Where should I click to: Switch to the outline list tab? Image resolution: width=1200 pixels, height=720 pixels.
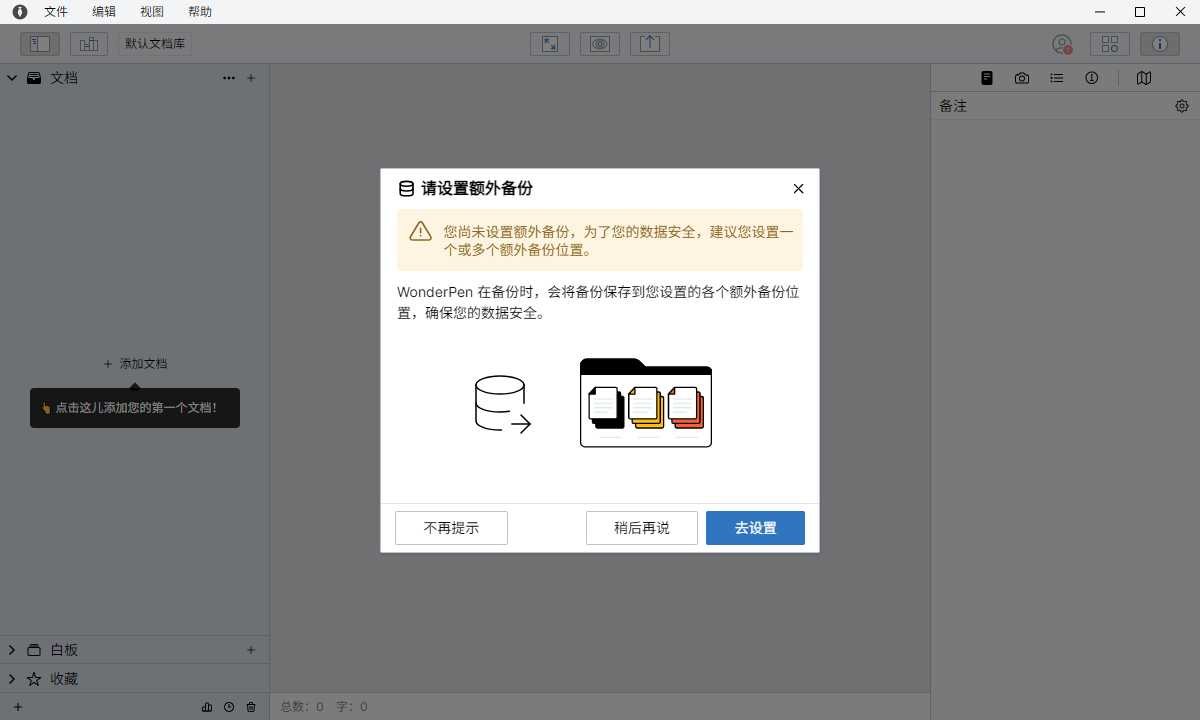pos(1057,78)
